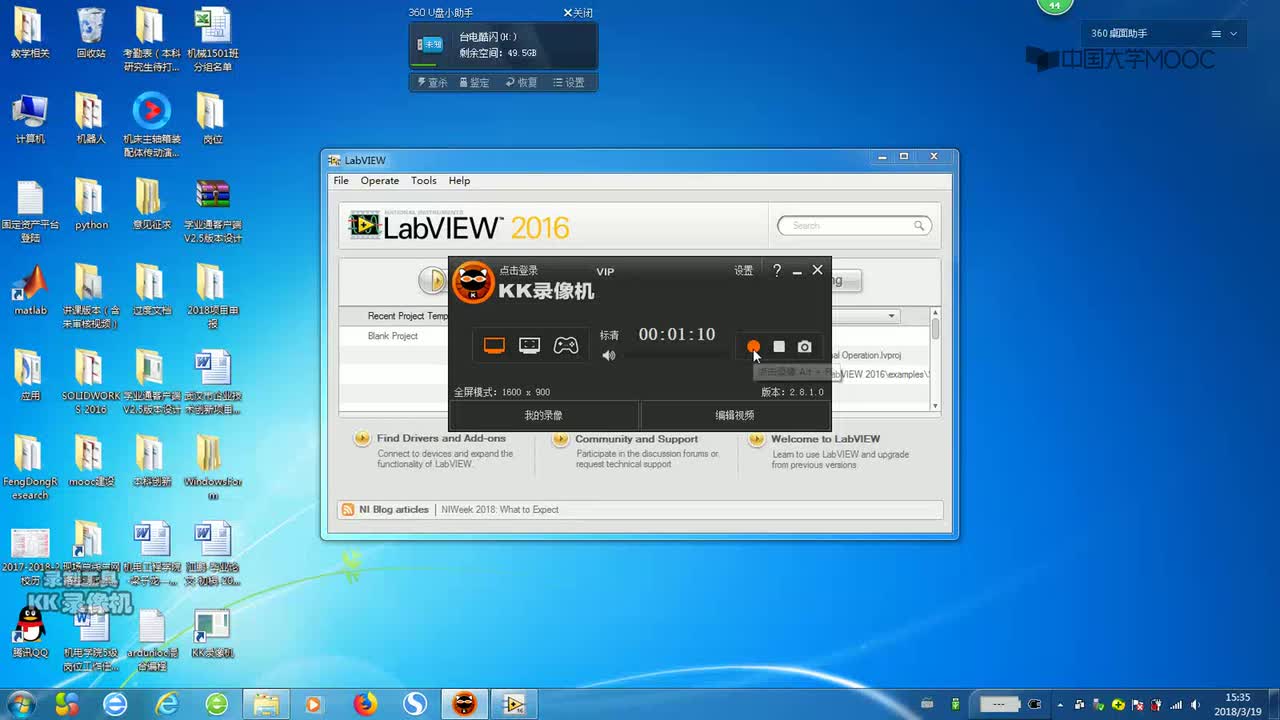The width and height of the screenshot is (1280, 720).
Task: Open the LabVIEW File menu
Action: pyautogui.click(x=341, y=181)
